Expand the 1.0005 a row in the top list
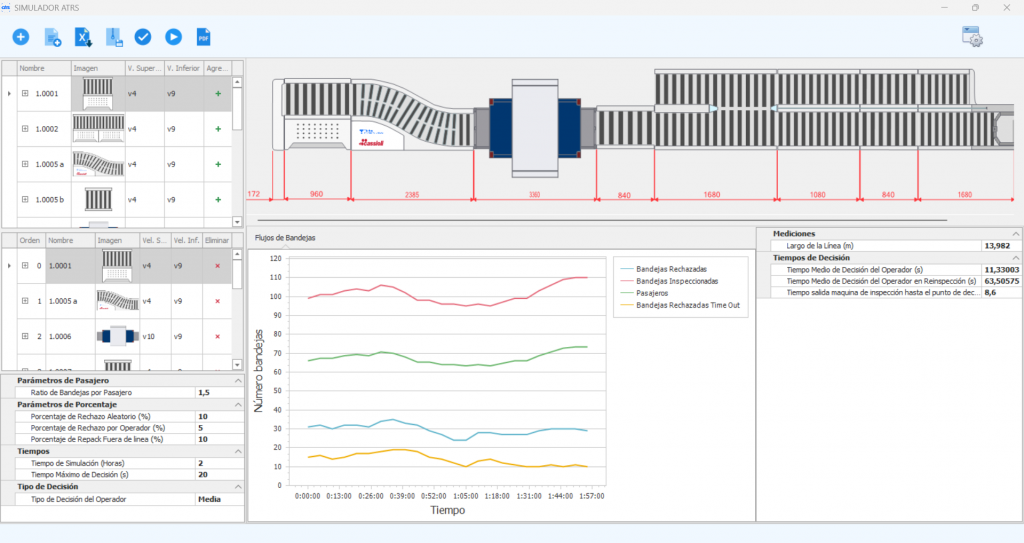Screen dimensions: 1024x543 pos(25,164)
